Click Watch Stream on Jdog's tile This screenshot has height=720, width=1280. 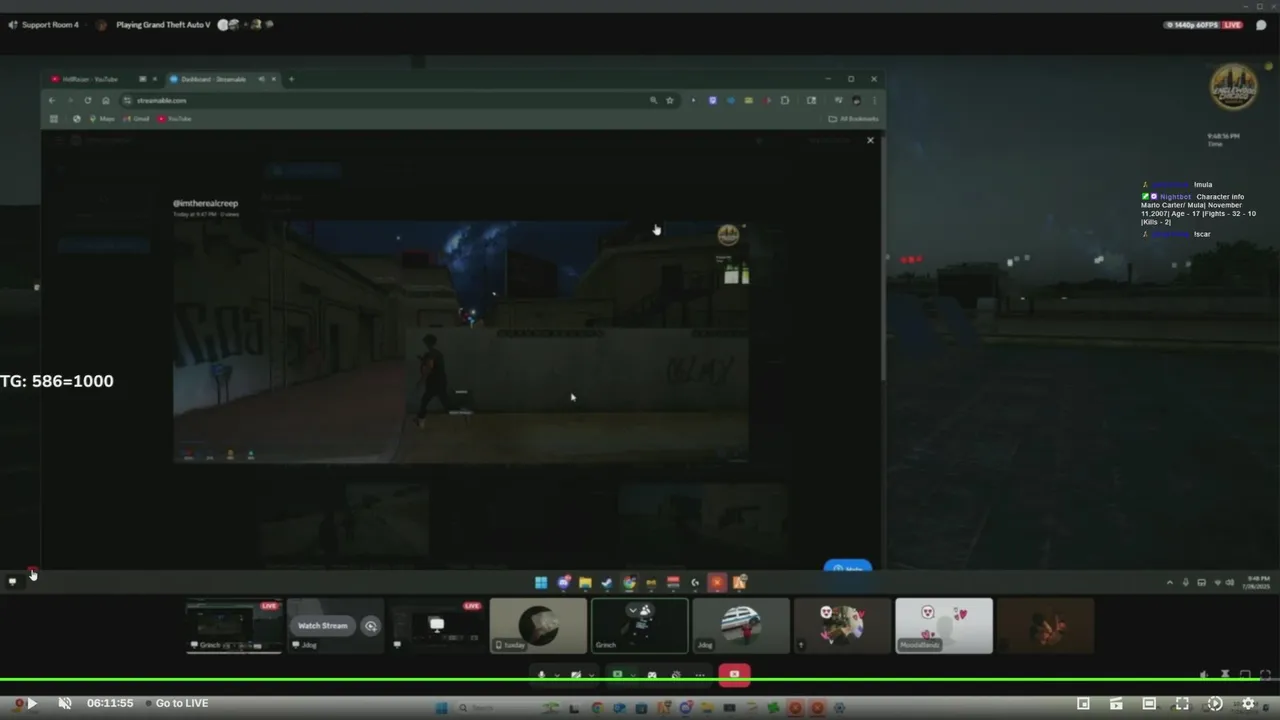pyautogui.click(x=322, y=626)
